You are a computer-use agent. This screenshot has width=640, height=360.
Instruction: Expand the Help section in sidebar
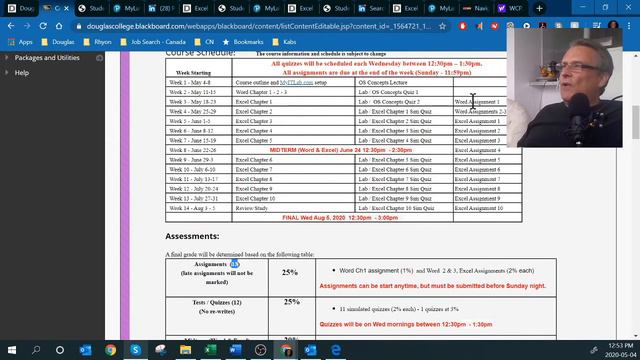click(22, 73)
